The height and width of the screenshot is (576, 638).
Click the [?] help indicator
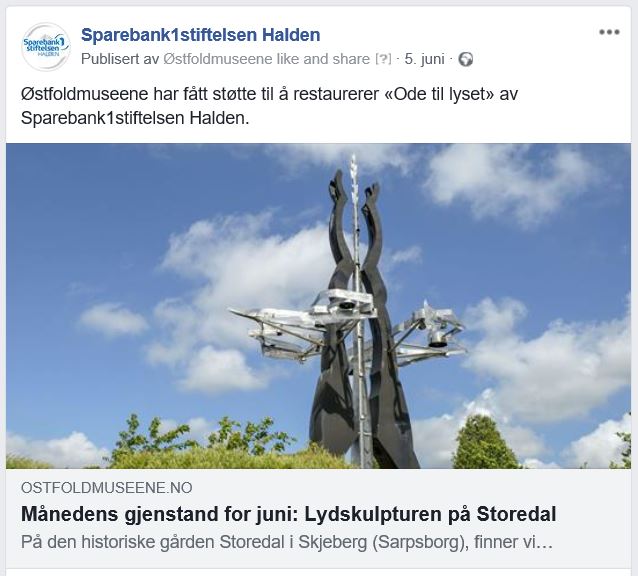383,59
